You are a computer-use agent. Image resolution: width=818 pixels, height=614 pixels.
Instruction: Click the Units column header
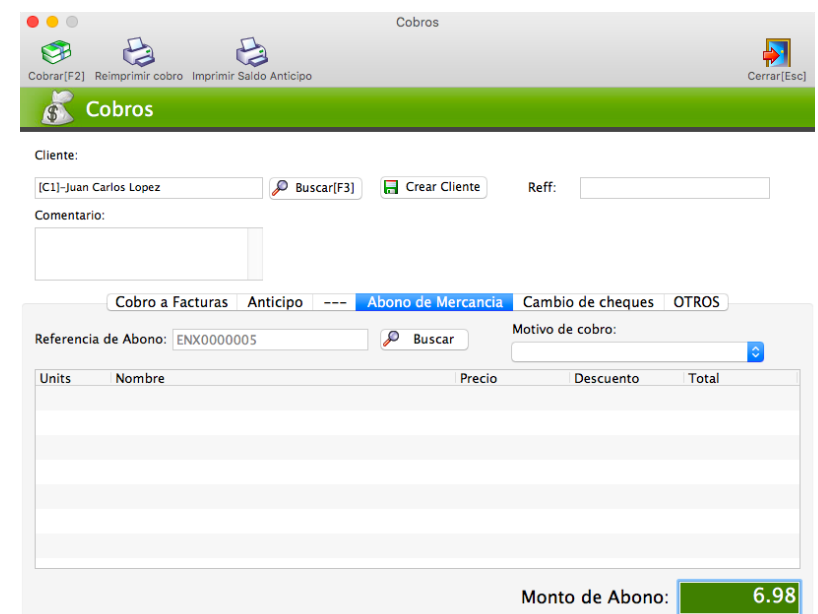click(73, 378)
